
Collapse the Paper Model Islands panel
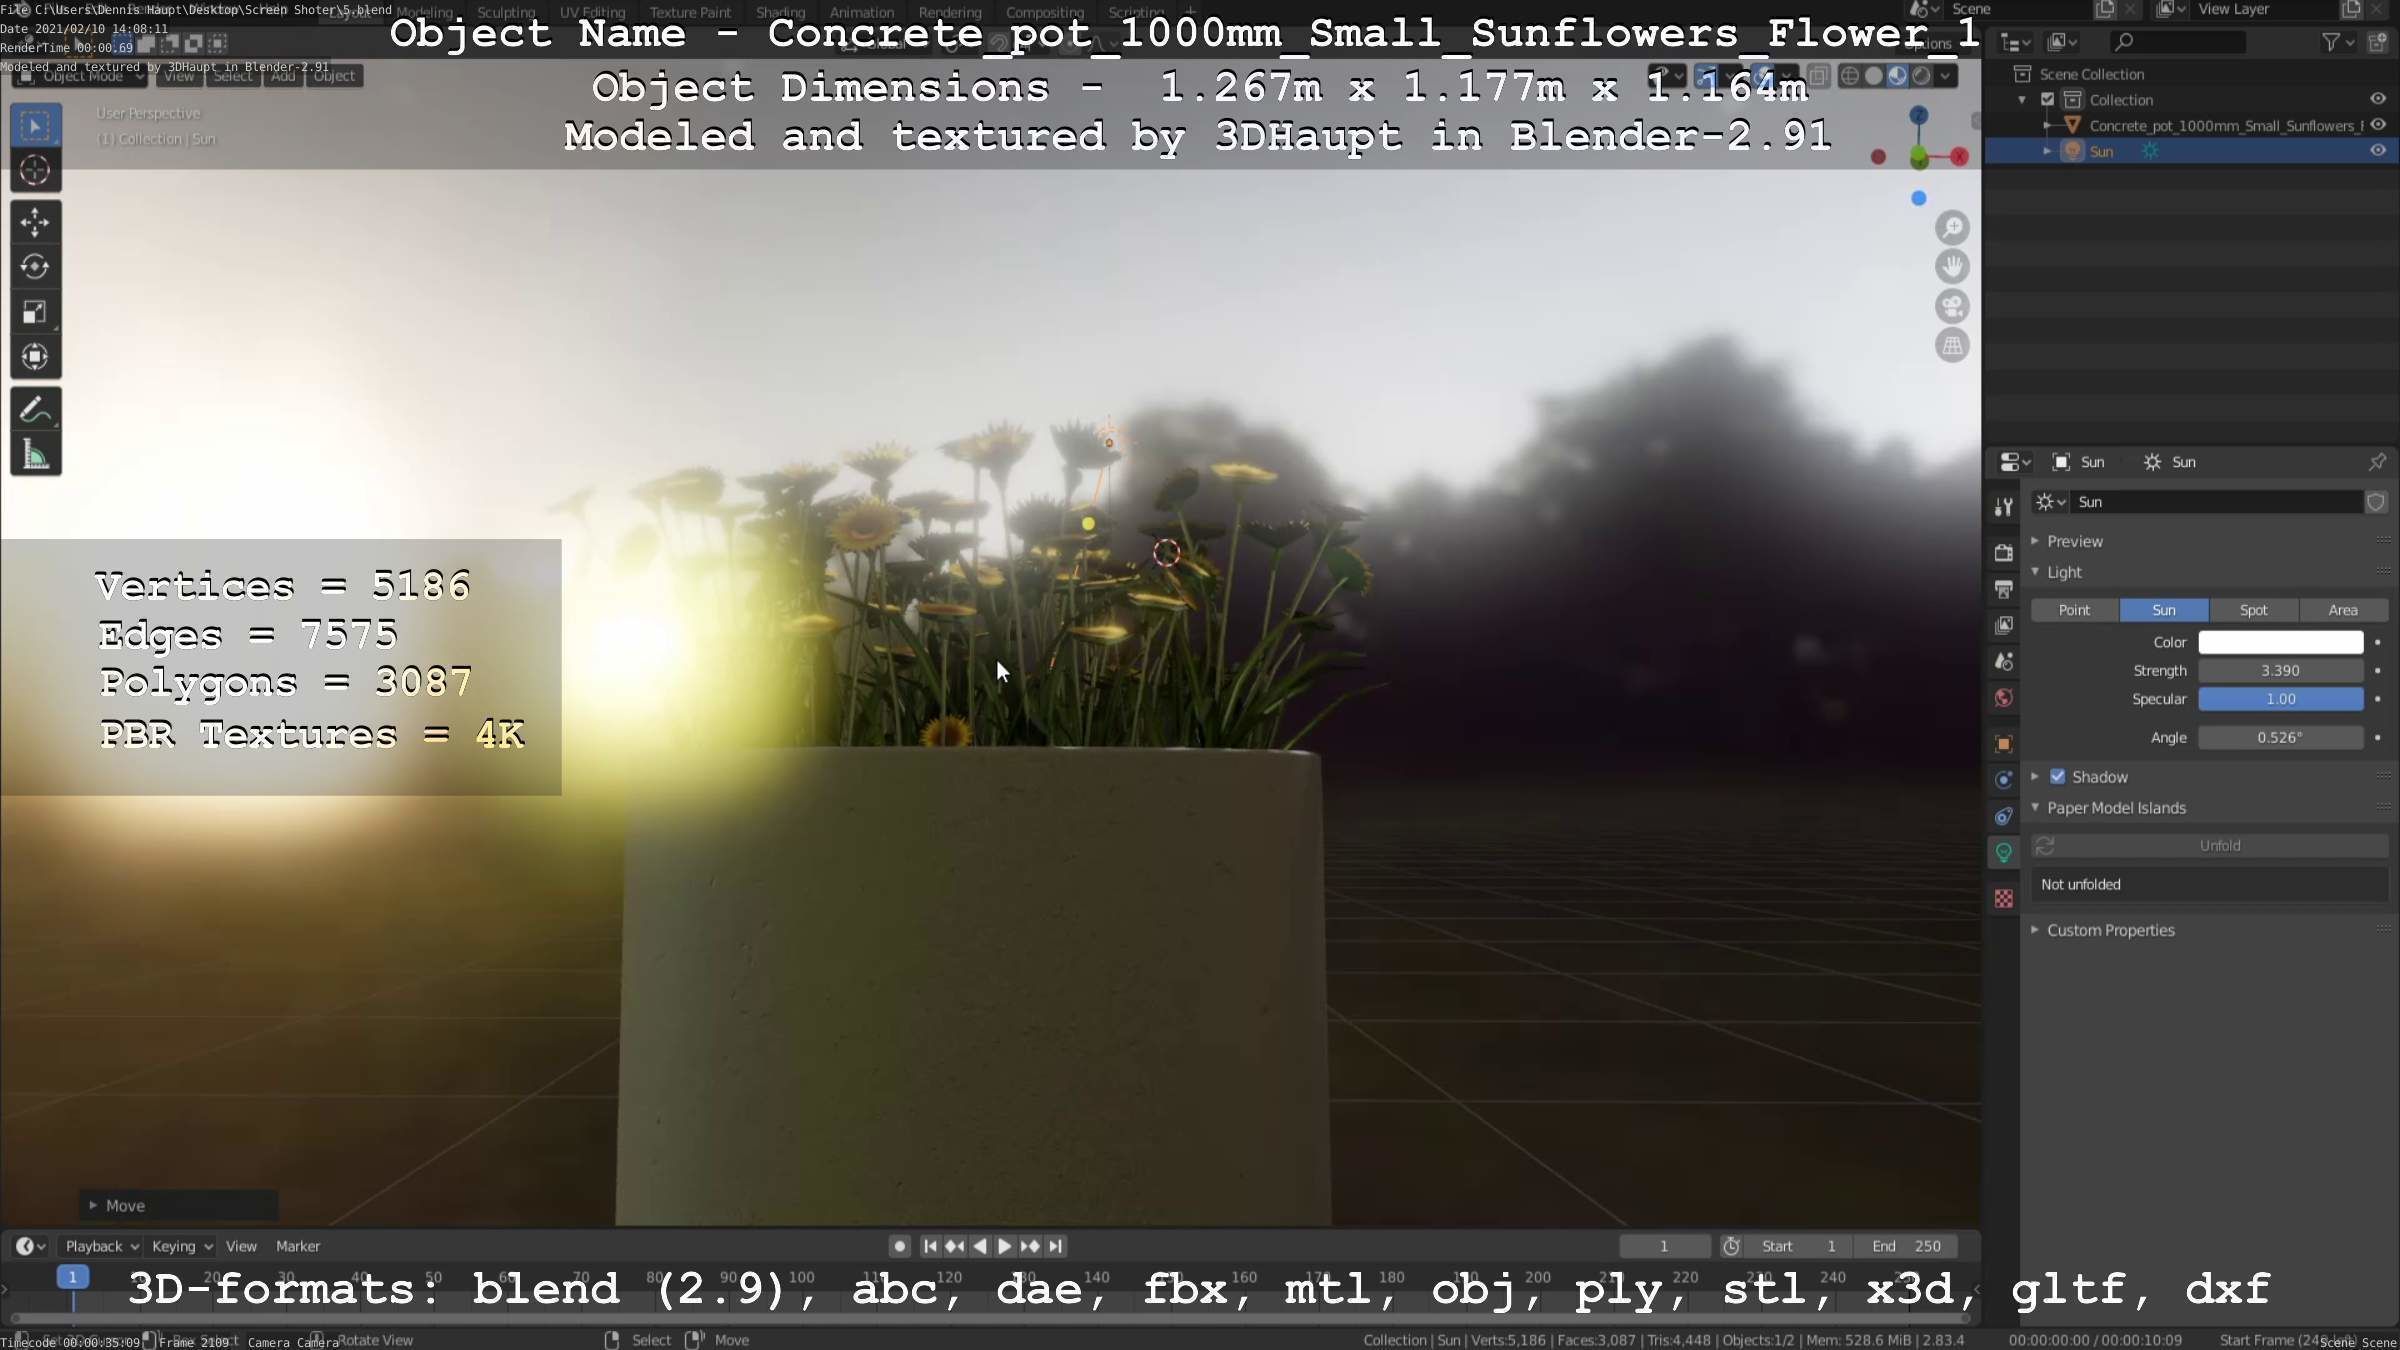tap(2035, 808)
